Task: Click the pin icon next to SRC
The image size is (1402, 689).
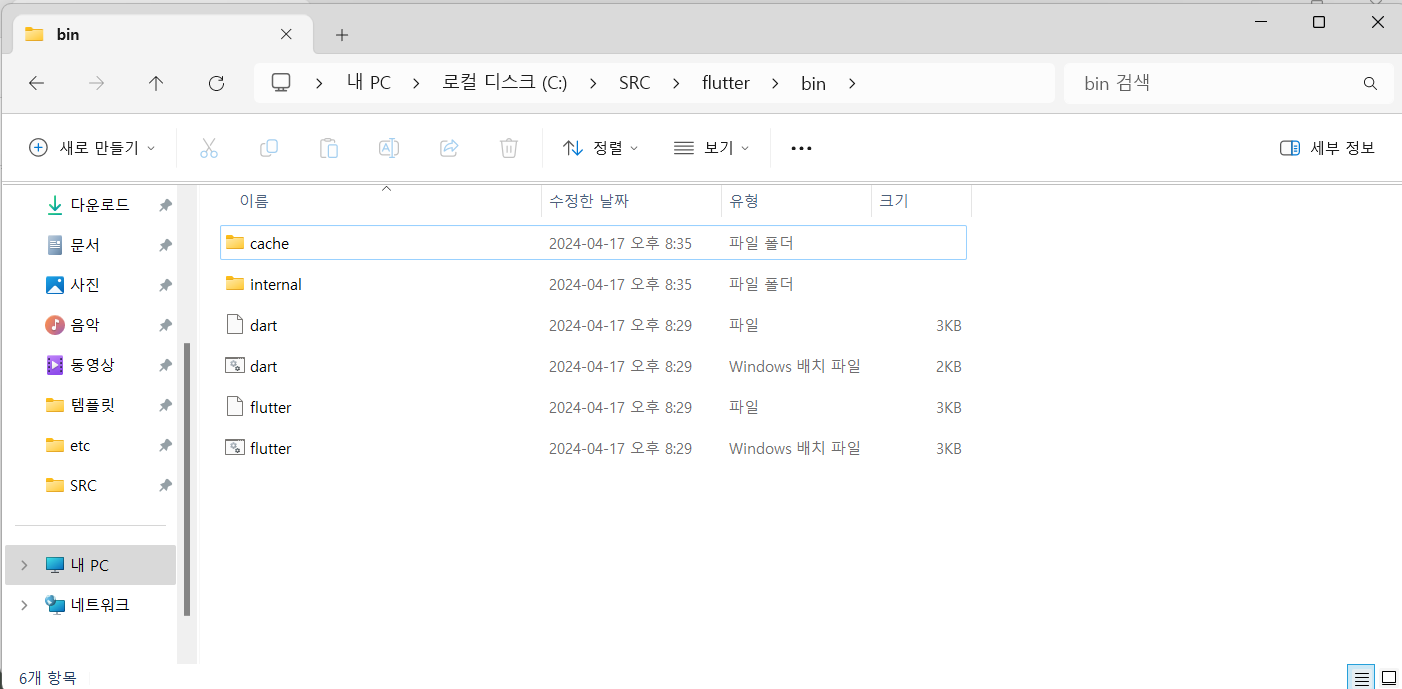Action: 165,485
